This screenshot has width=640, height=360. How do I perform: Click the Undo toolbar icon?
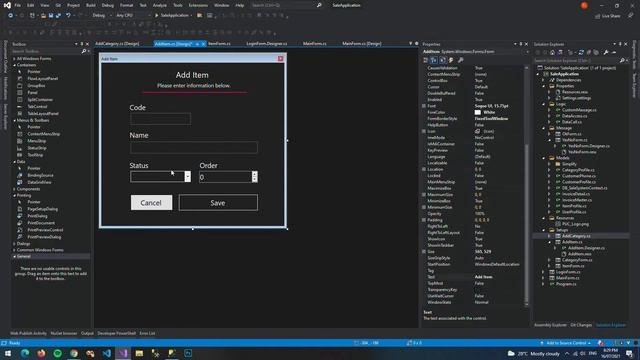coord(69,16)
